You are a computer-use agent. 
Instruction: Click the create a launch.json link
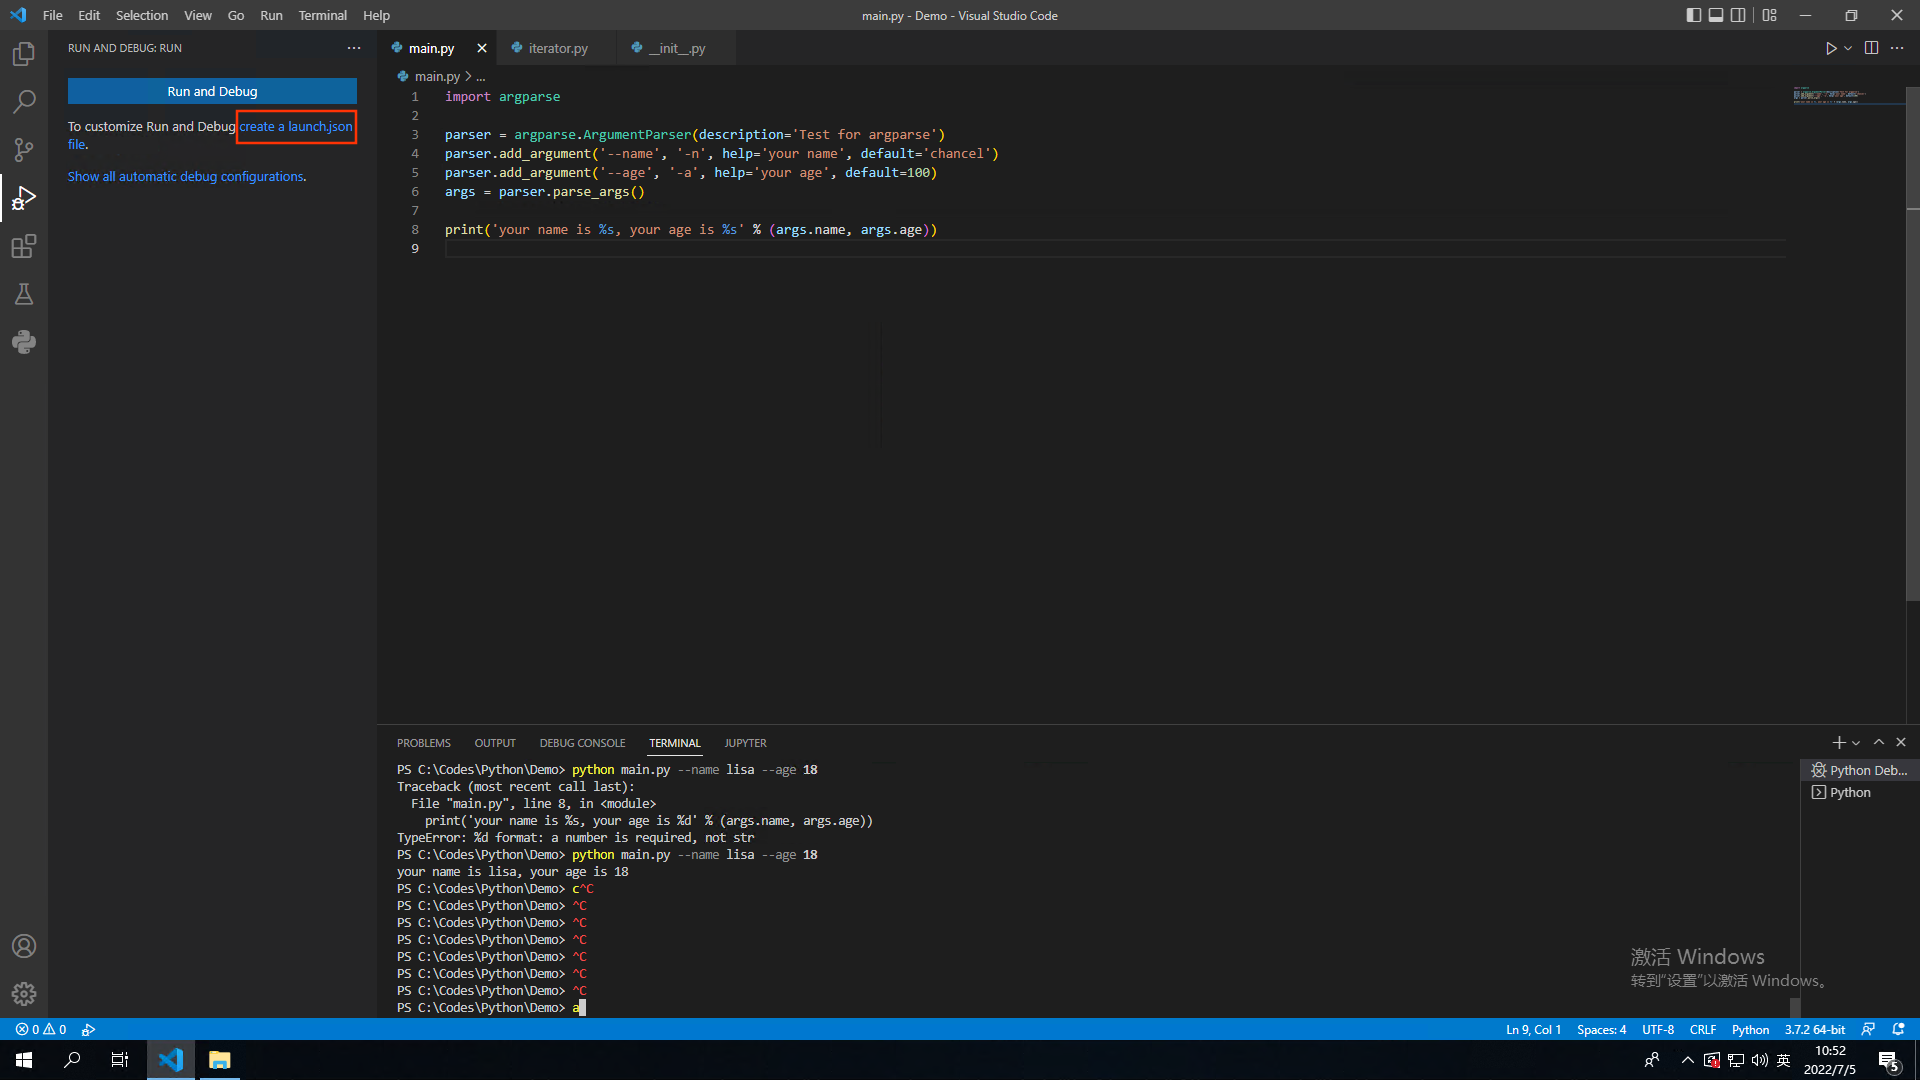point(296,126)
